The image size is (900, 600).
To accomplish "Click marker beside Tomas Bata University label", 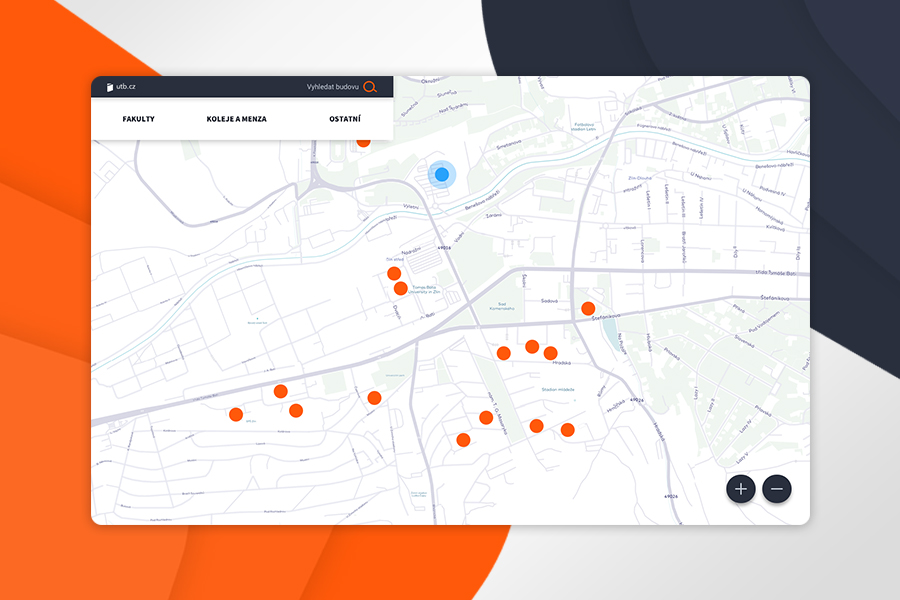I will (401, 288).
